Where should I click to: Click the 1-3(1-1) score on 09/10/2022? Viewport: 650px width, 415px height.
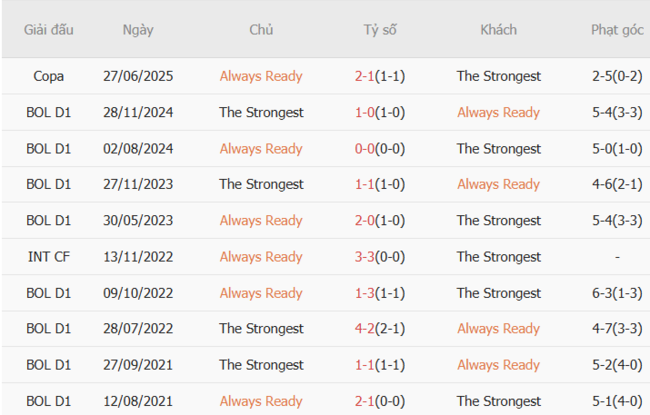click(x=380, y=293)
